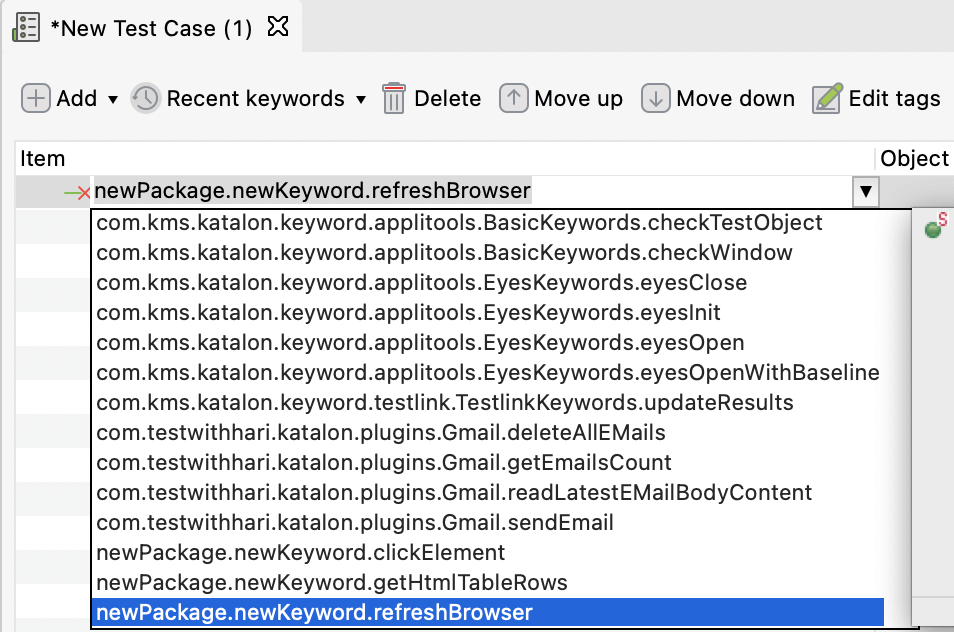Screen dimensions: 954x632
Task: Click the Item column header
Action: click(x=43, y=158)
